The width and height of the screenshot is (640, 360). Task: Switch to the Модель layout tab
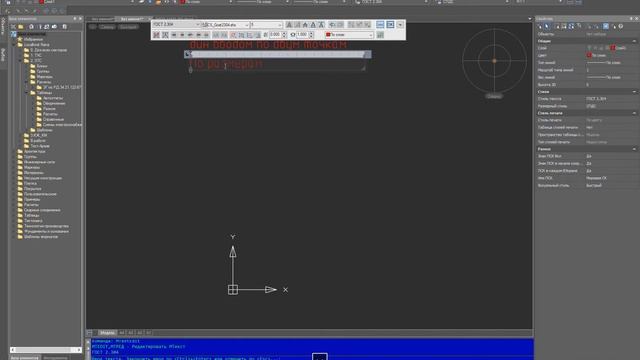tap(107, 333)
